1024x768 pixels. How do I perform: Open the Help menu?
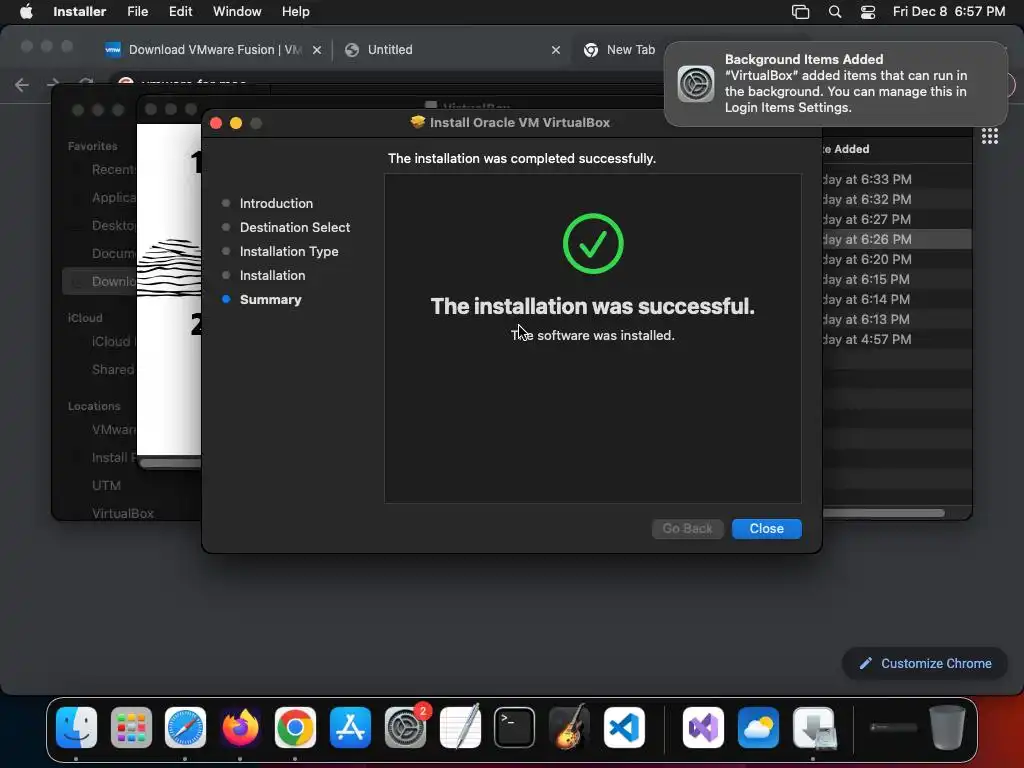point(295,12)
